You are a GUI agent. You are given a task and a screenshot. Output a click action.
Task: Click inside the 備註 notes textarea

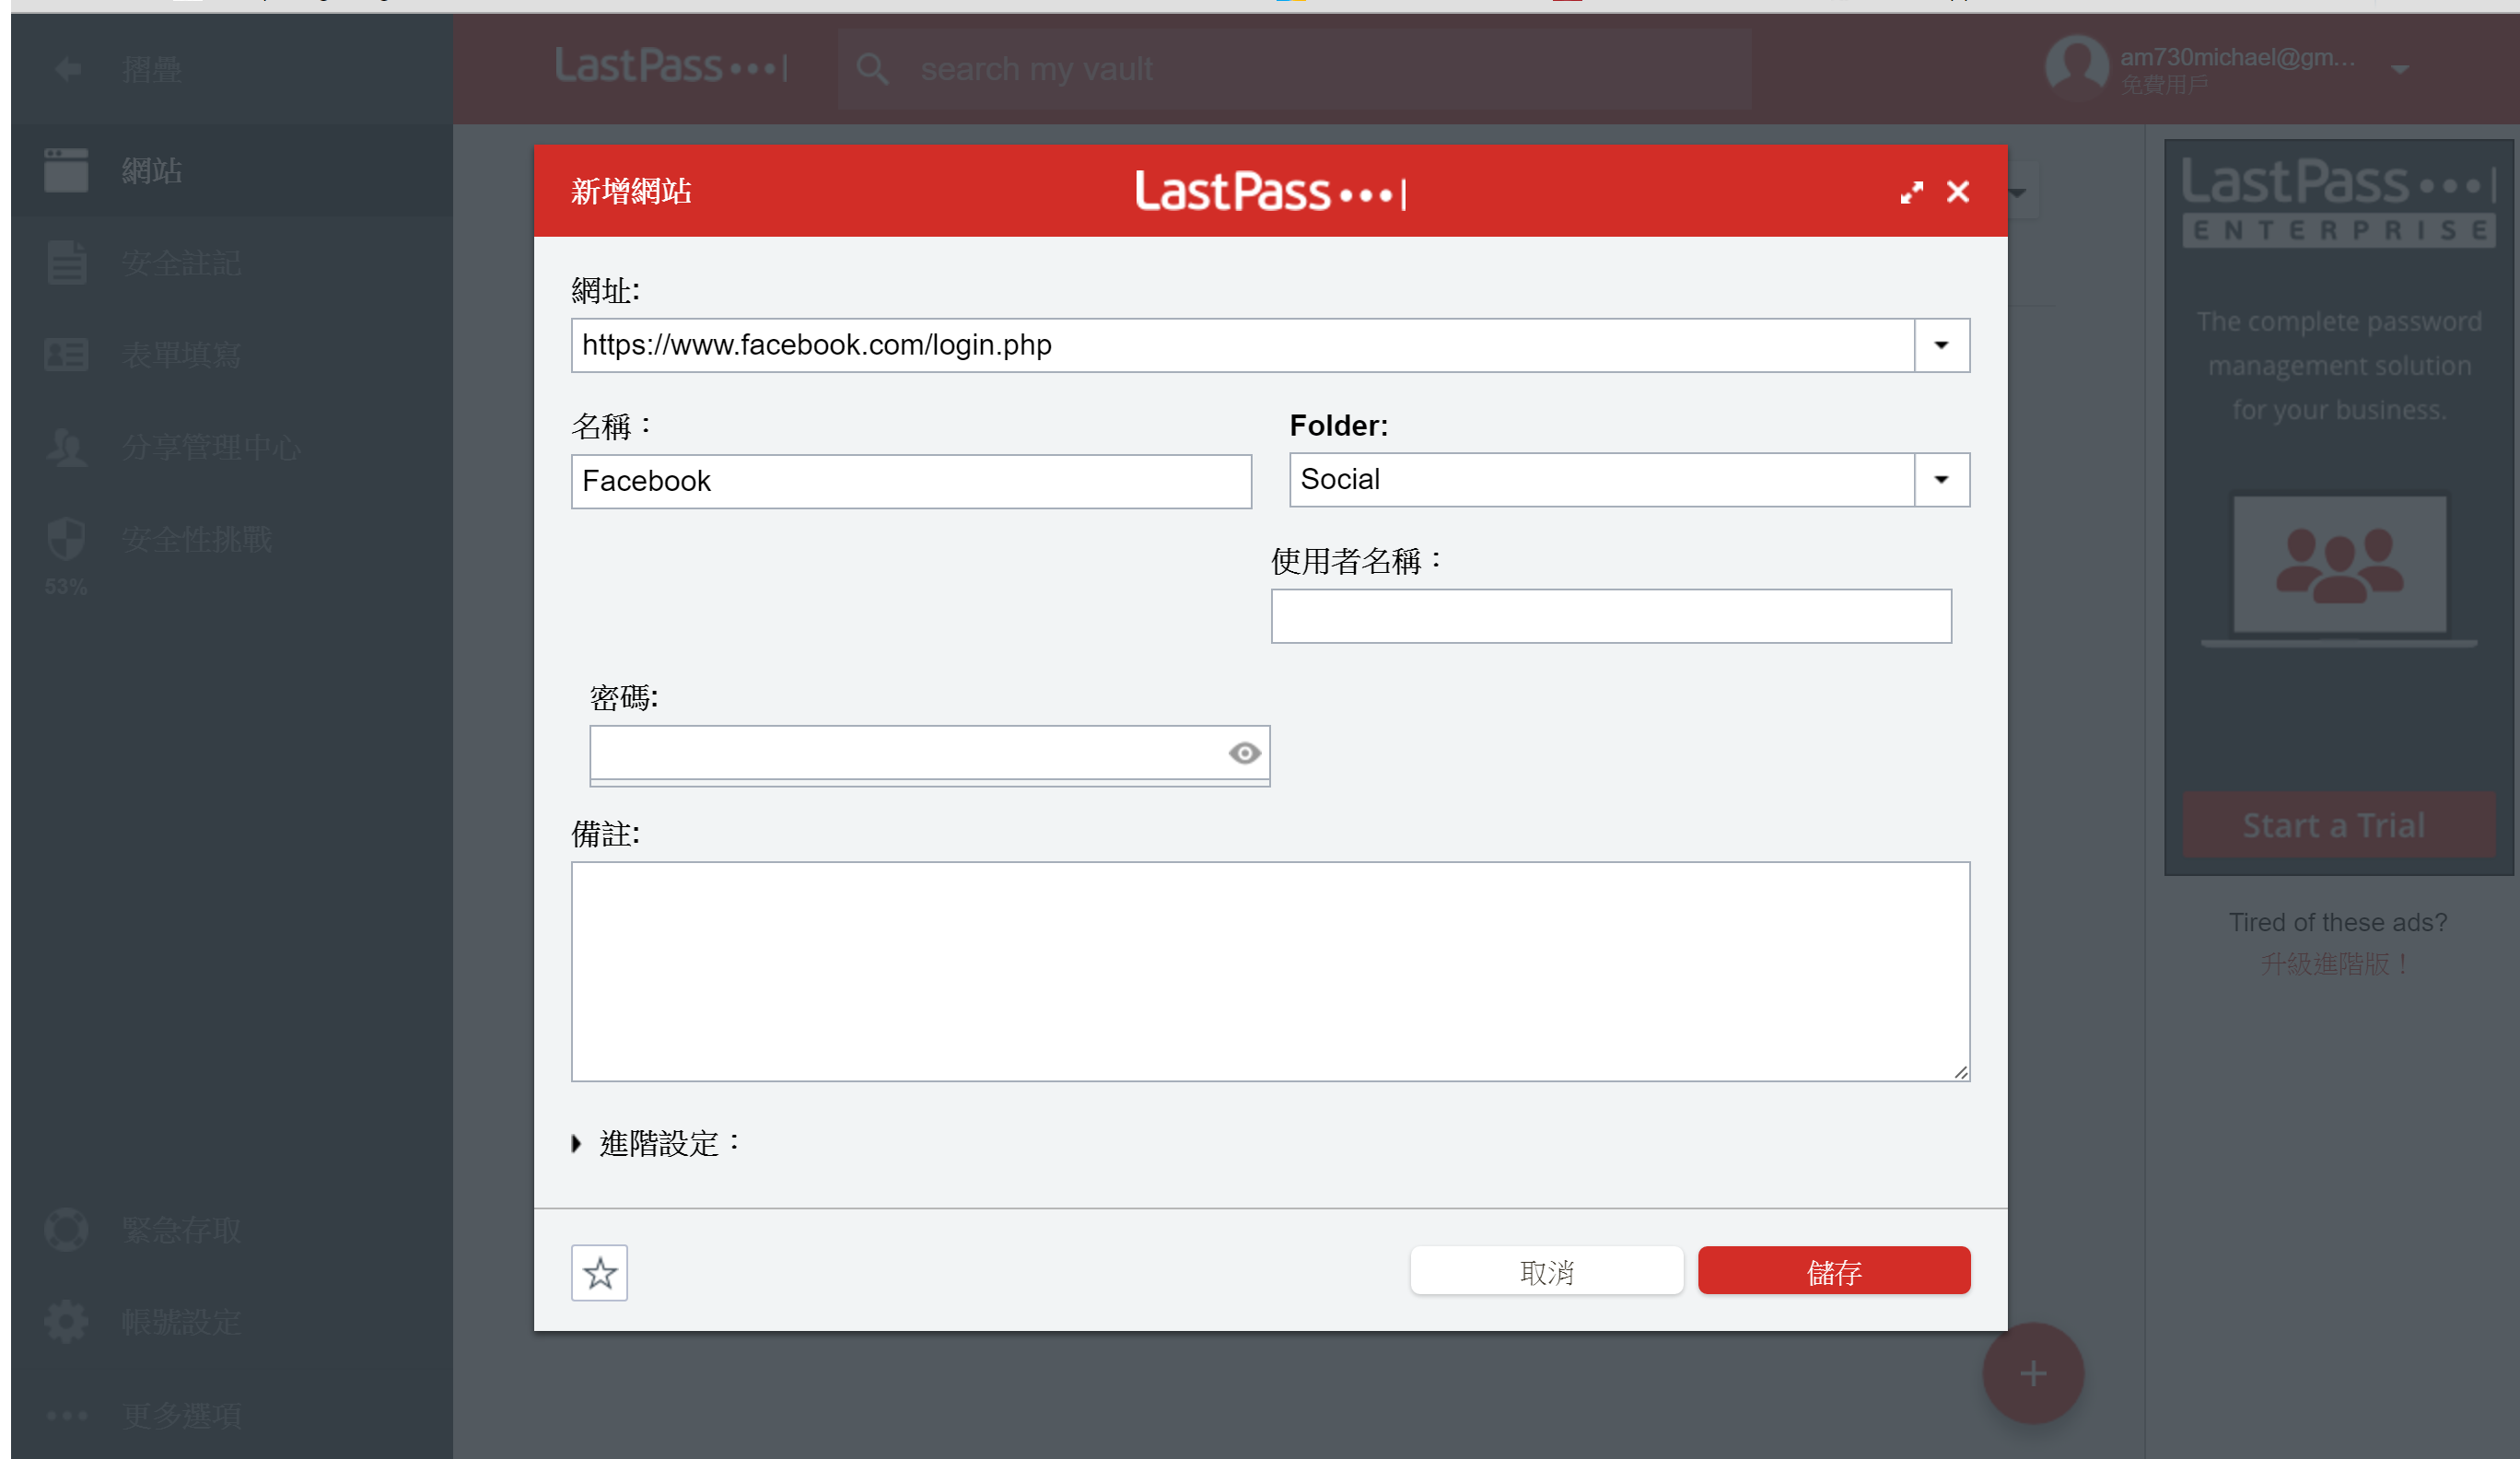pyautogui.click(x=1270, y=971)
